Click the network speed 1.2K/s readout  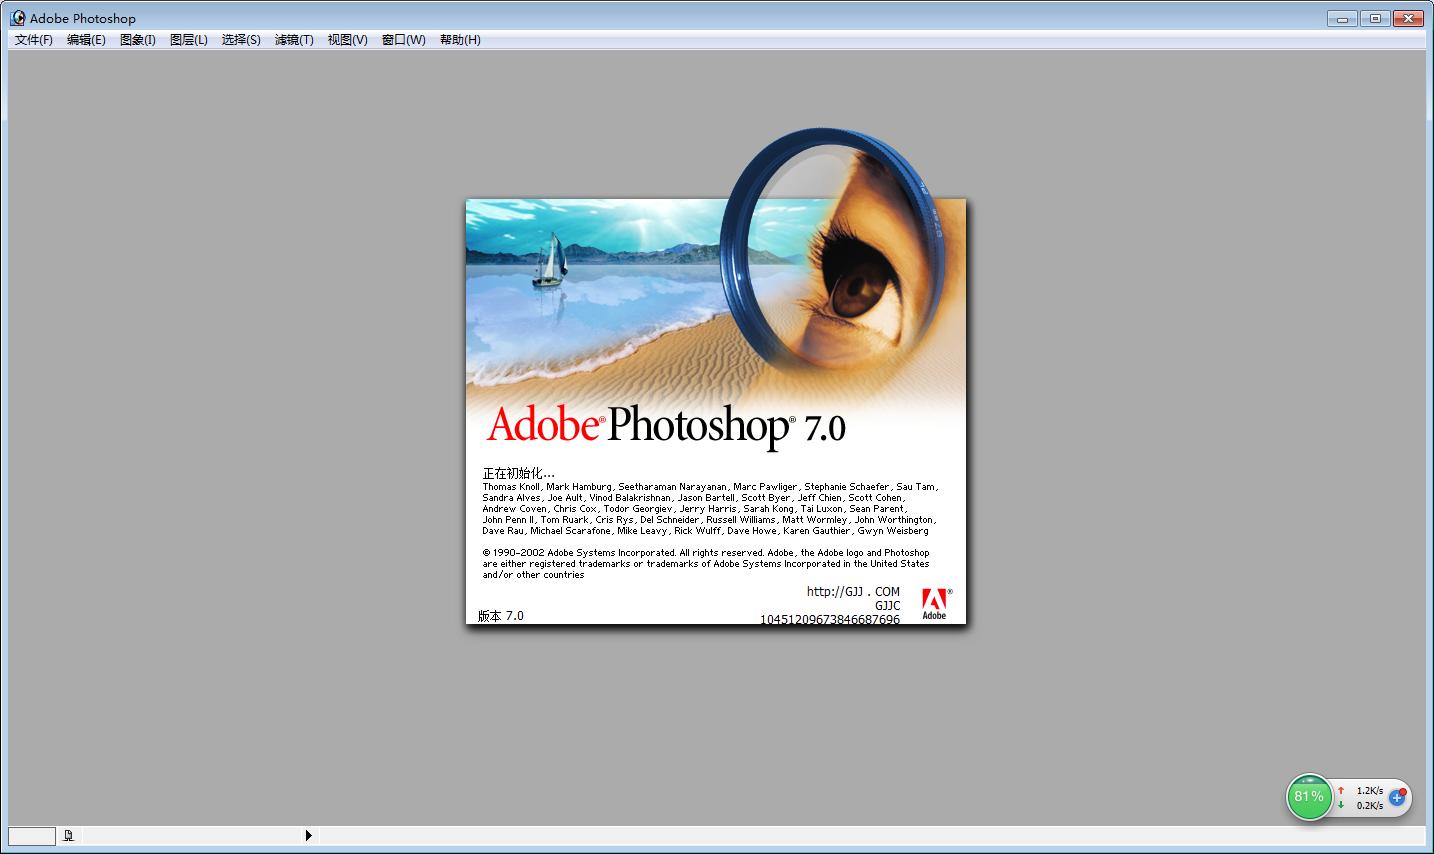(1369, 790)
